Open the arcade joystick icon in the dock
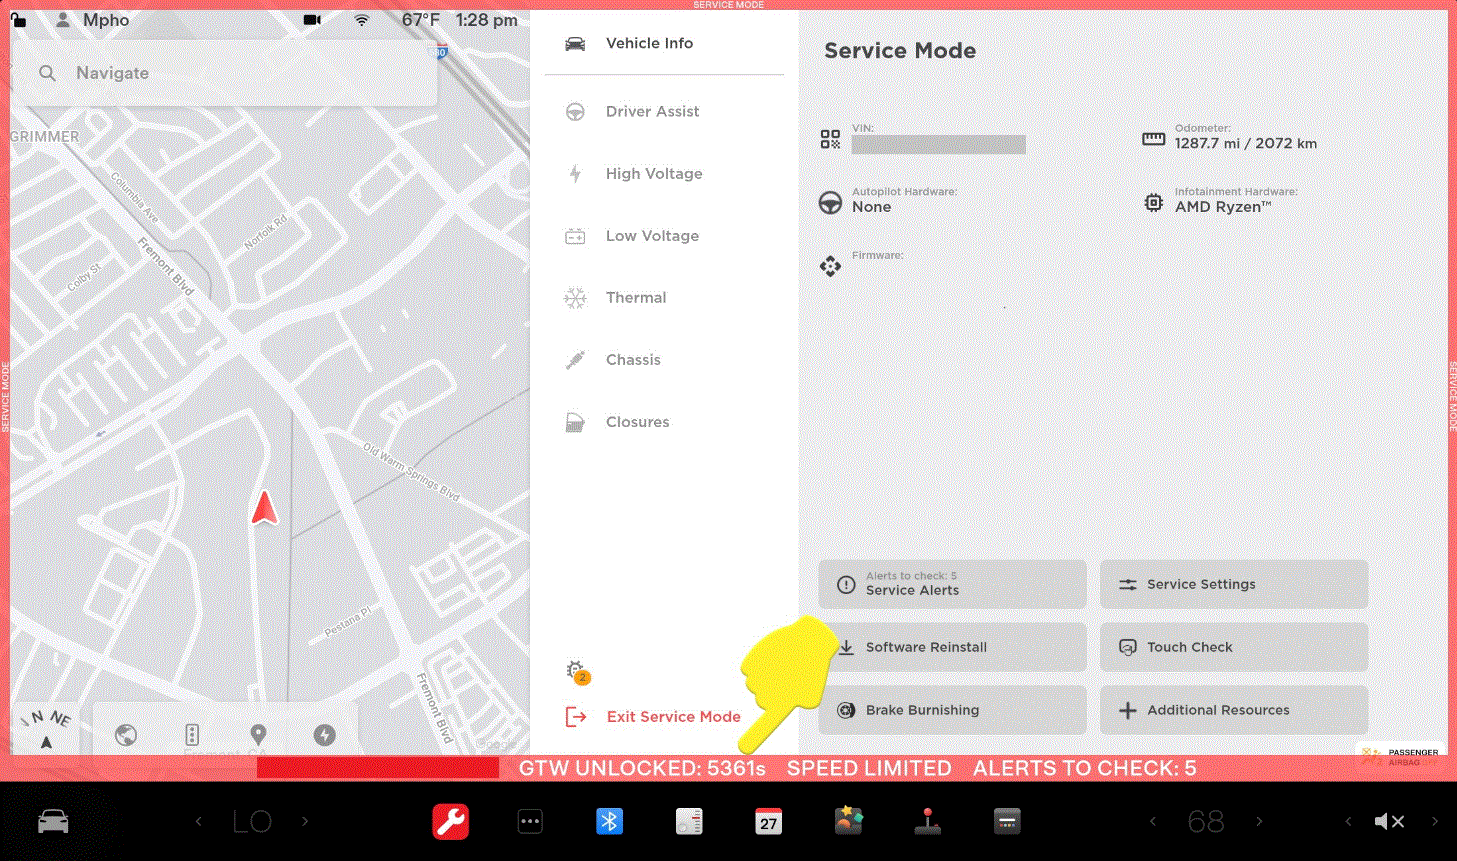 [x=927, y=821]
